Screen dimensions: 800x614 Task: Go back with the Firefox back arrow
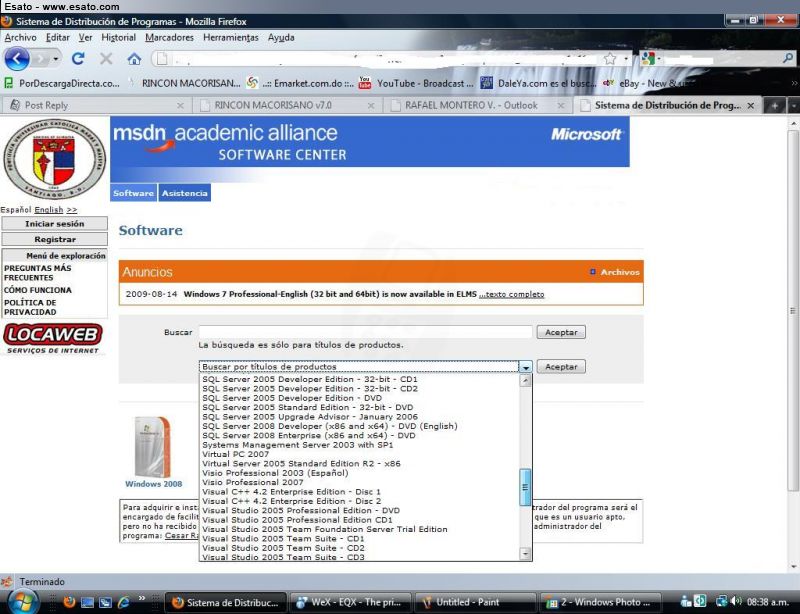pyautogui.click(x=17, y=59)
